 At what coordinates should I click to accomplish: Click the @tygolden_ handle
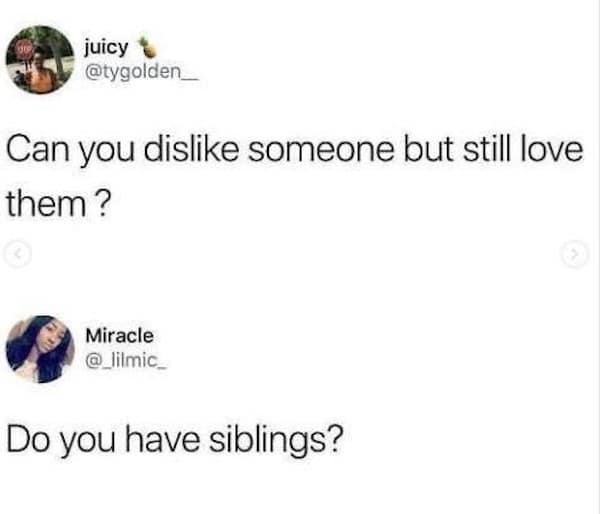(x=142, y=72)
